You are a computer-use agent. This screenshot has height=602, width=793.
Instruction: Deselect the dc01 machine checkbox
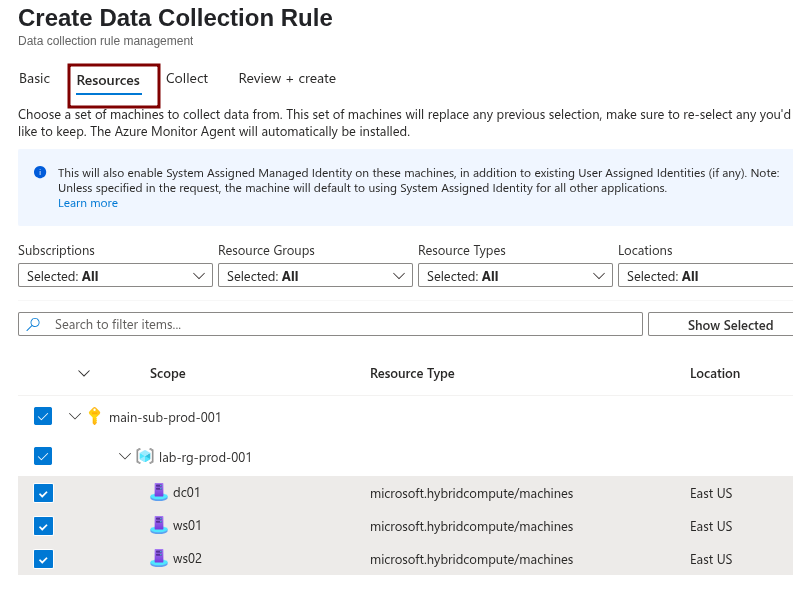click(43, 493)
